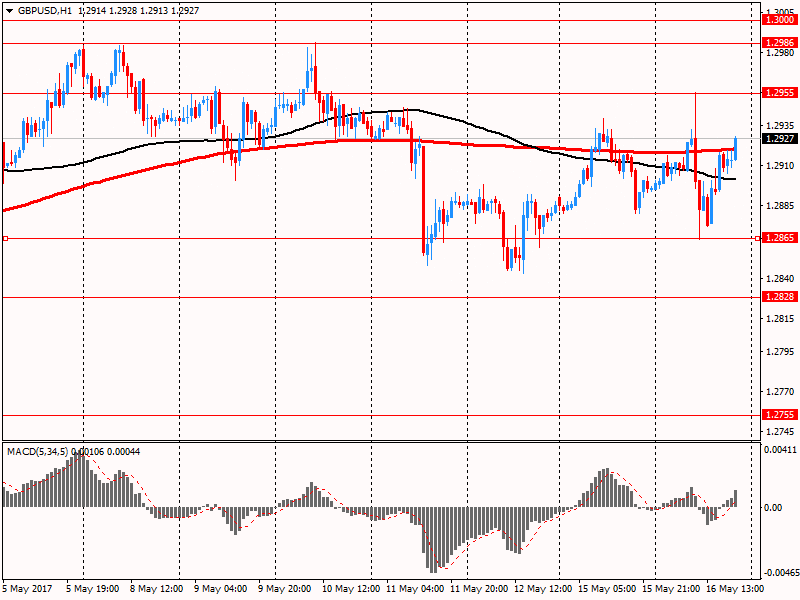This screenshot has height=600, width=800.
Task: Click the 15 May 05:00 time axis label
Action: point(607,589)
